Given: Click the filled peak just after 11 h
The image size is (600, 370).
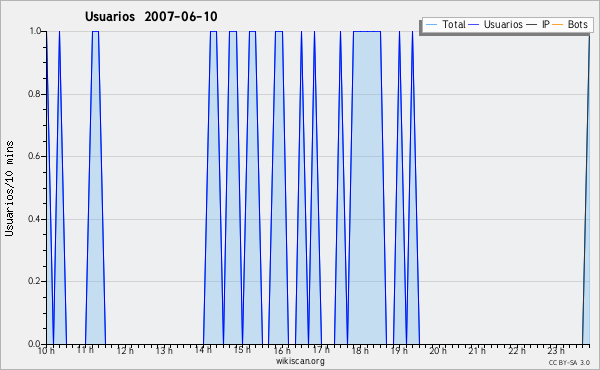Looking at the screenshot, I should click(95, 187).
